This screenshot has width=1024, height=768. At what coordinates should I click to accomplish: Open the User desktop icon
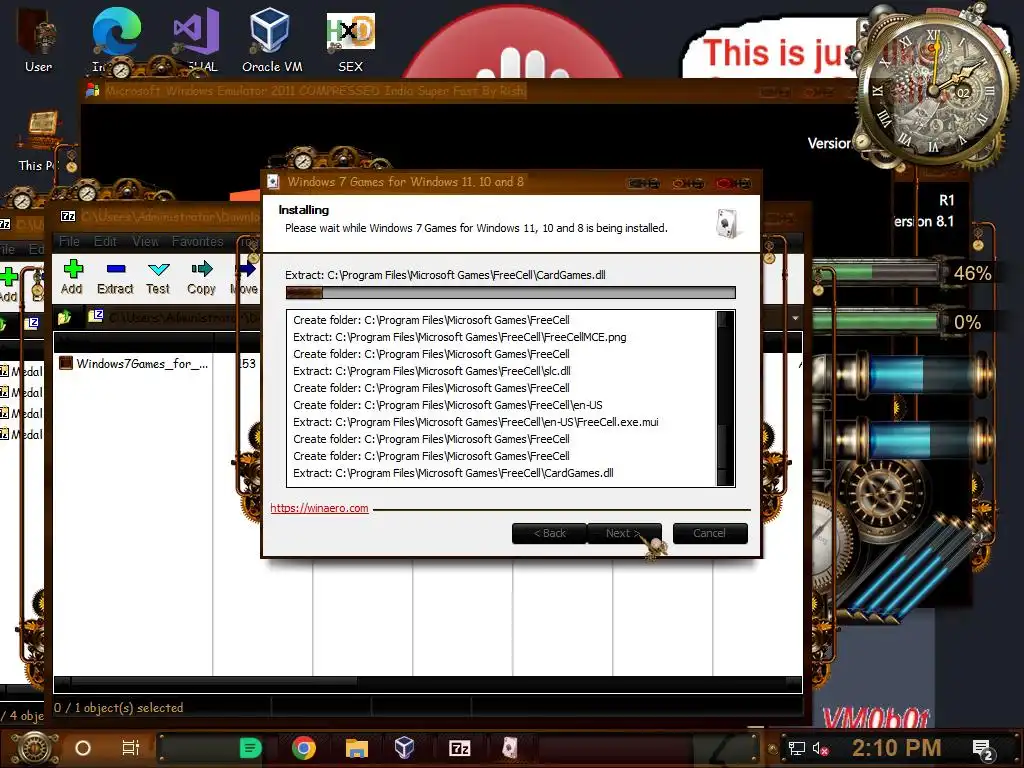38,40
